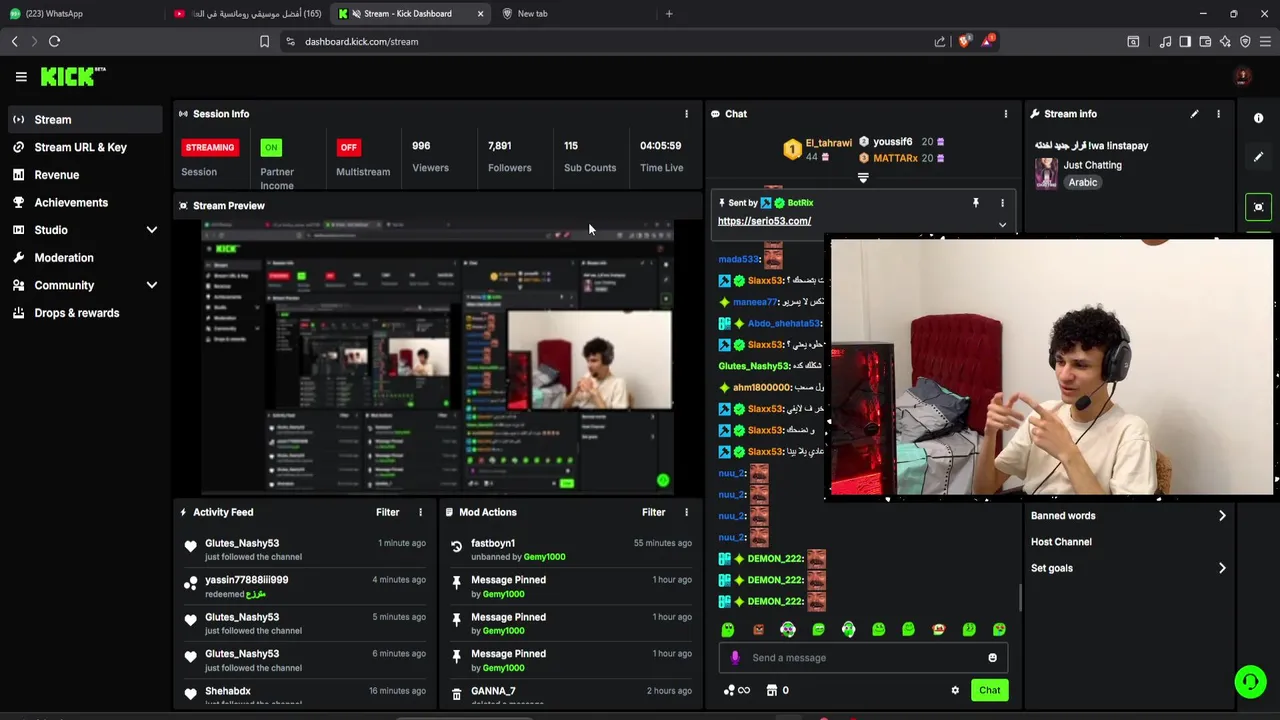Click channel points infinity icon
Viewport: 1280px width, 720px height.
pos(736,690)
